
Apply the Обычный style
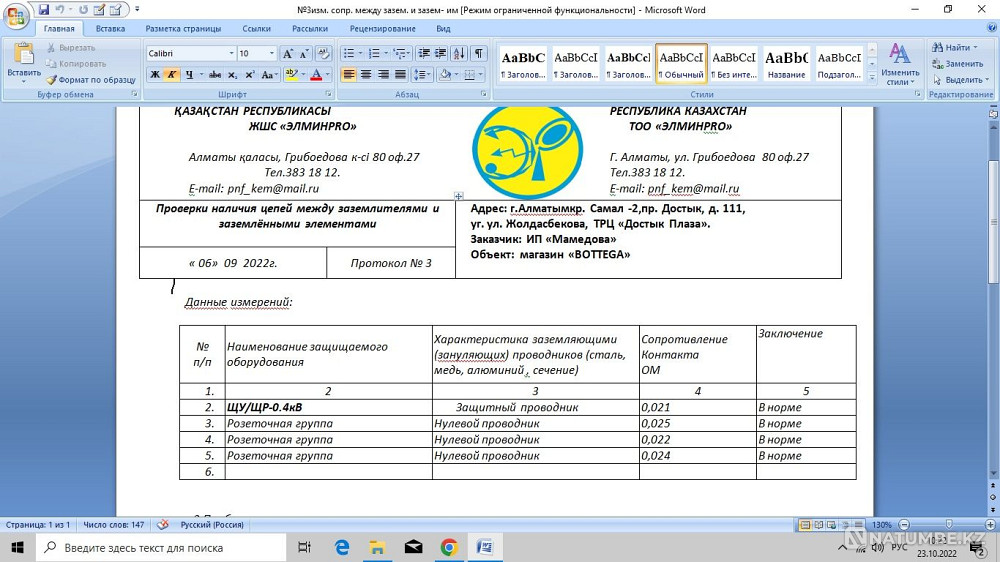click(x=681, y=63)
